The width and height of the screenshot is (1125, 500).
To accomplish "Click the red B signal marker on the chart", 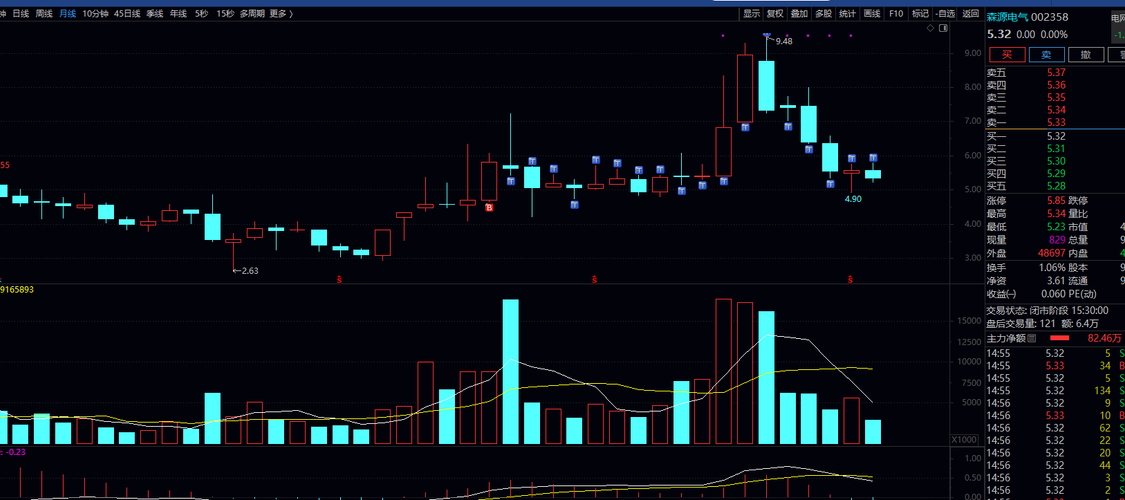I will (x=490, y=207).
